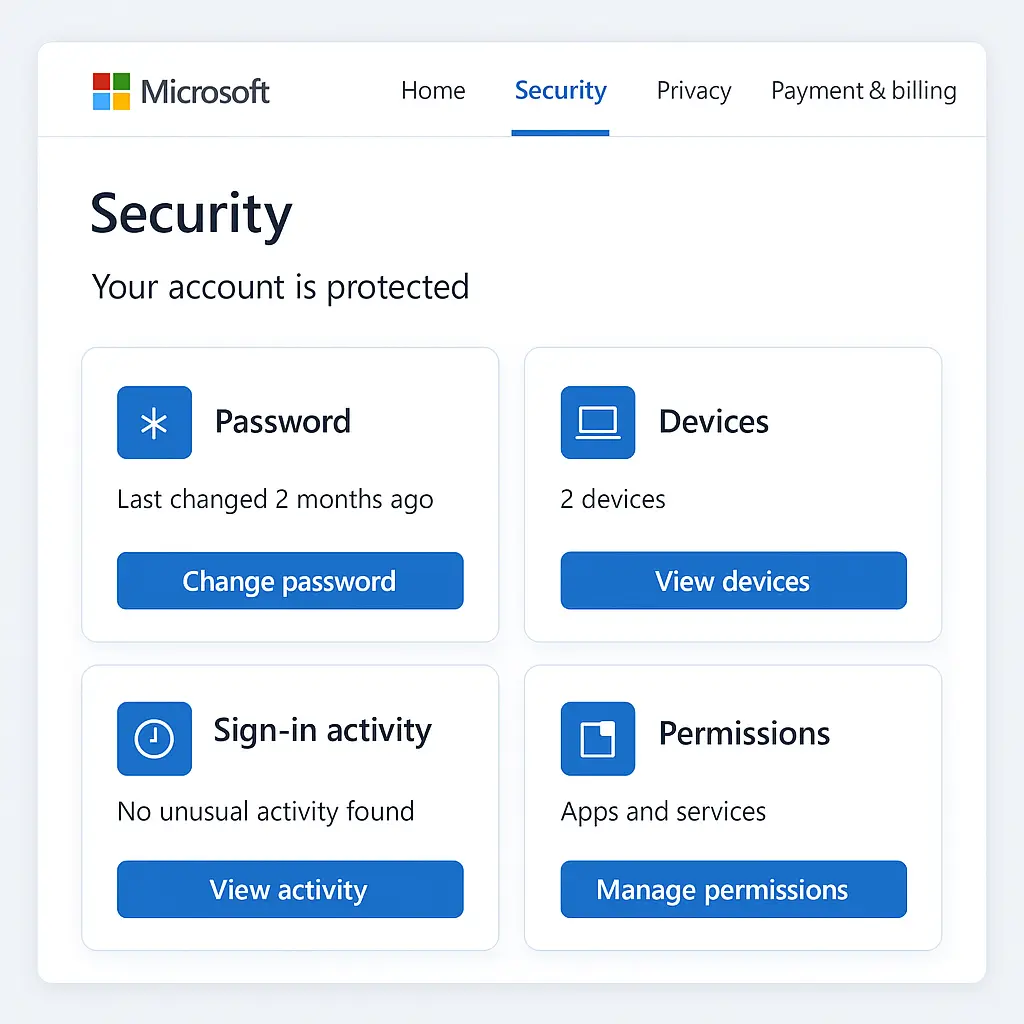Image resolution: width=1024 pixels, height=1024 pixels.
Task: Click the View devices button
Action: click(733, 581)
